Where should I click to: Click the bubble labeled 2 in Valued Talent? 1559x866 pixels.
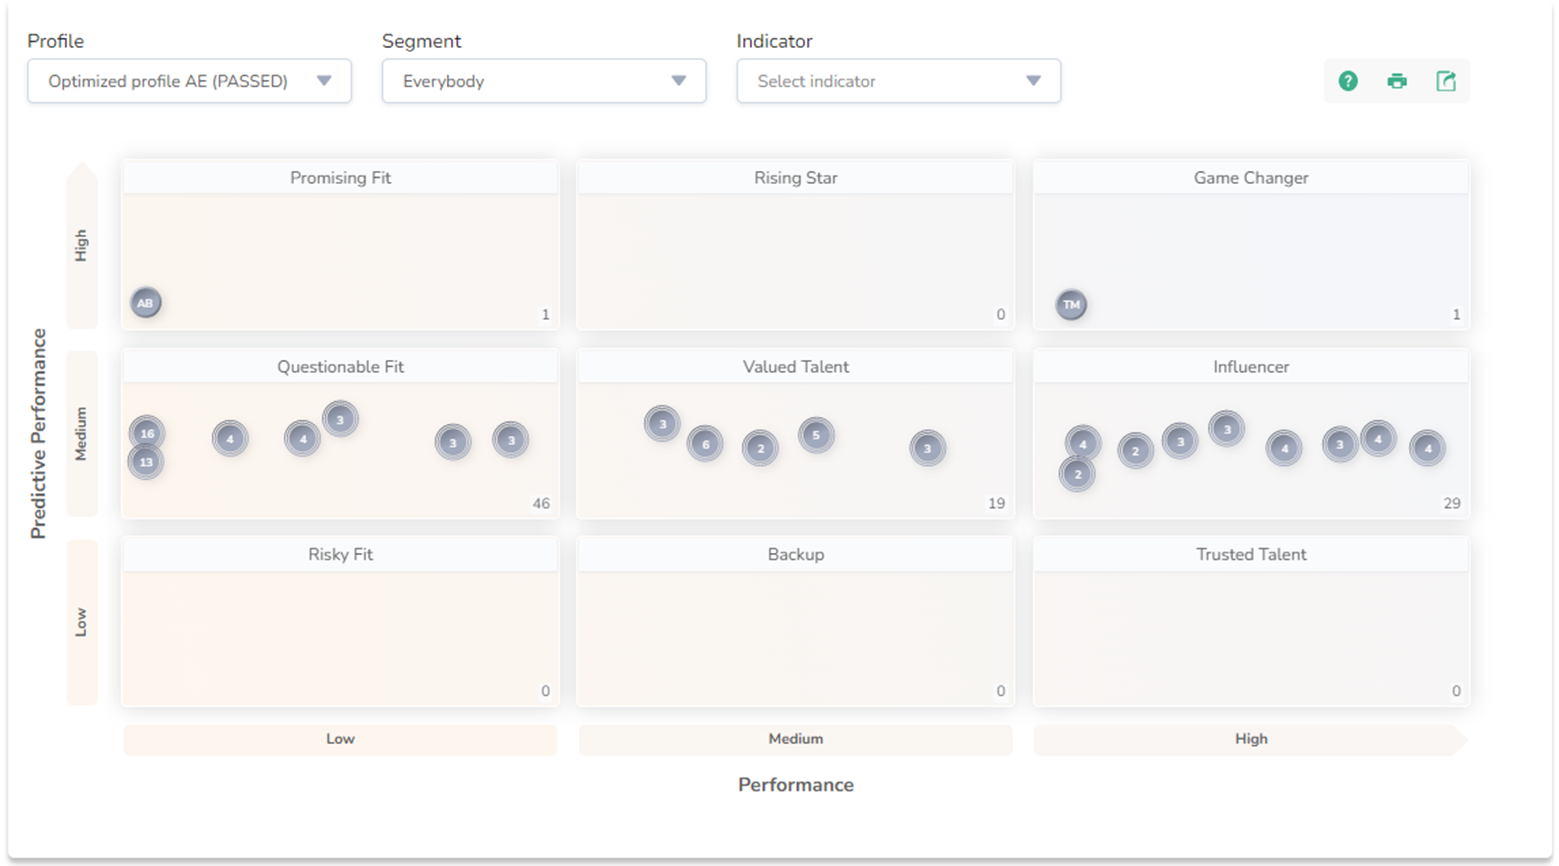pyautogui.click(x=760, y=448)
